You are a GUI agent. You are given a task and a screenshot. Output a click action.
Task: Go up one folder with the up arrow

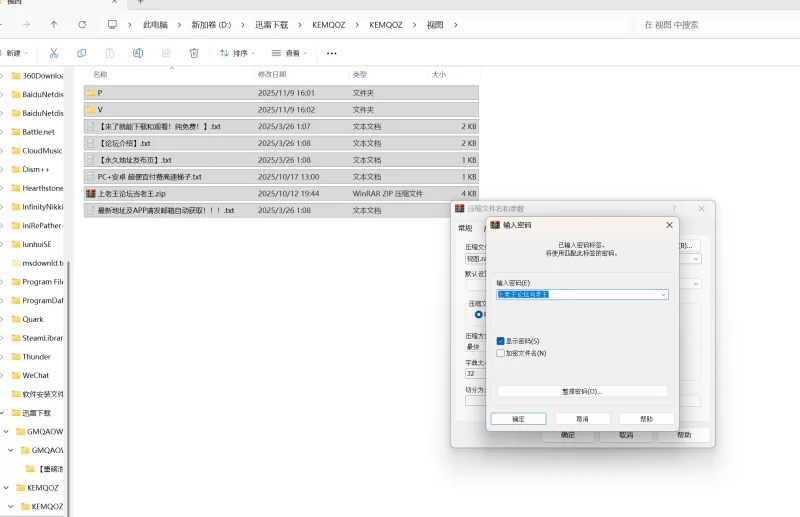pyautogui.click(x=54, y=24)
